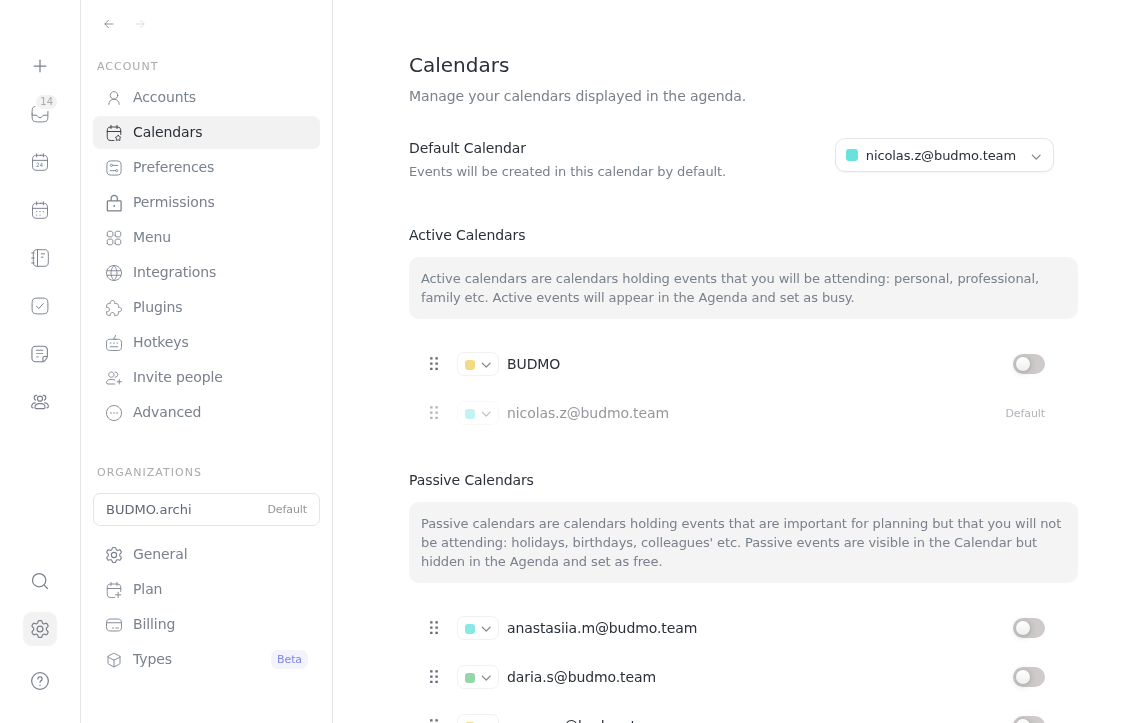This screenshot has width=1130, height=723.
Task: Open the contacts people icon in rail
Action: [40, 402]
